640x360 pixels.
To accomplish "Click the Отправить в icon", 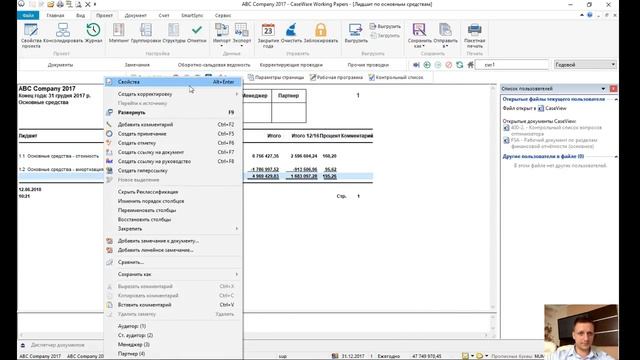I will point(445,31).
